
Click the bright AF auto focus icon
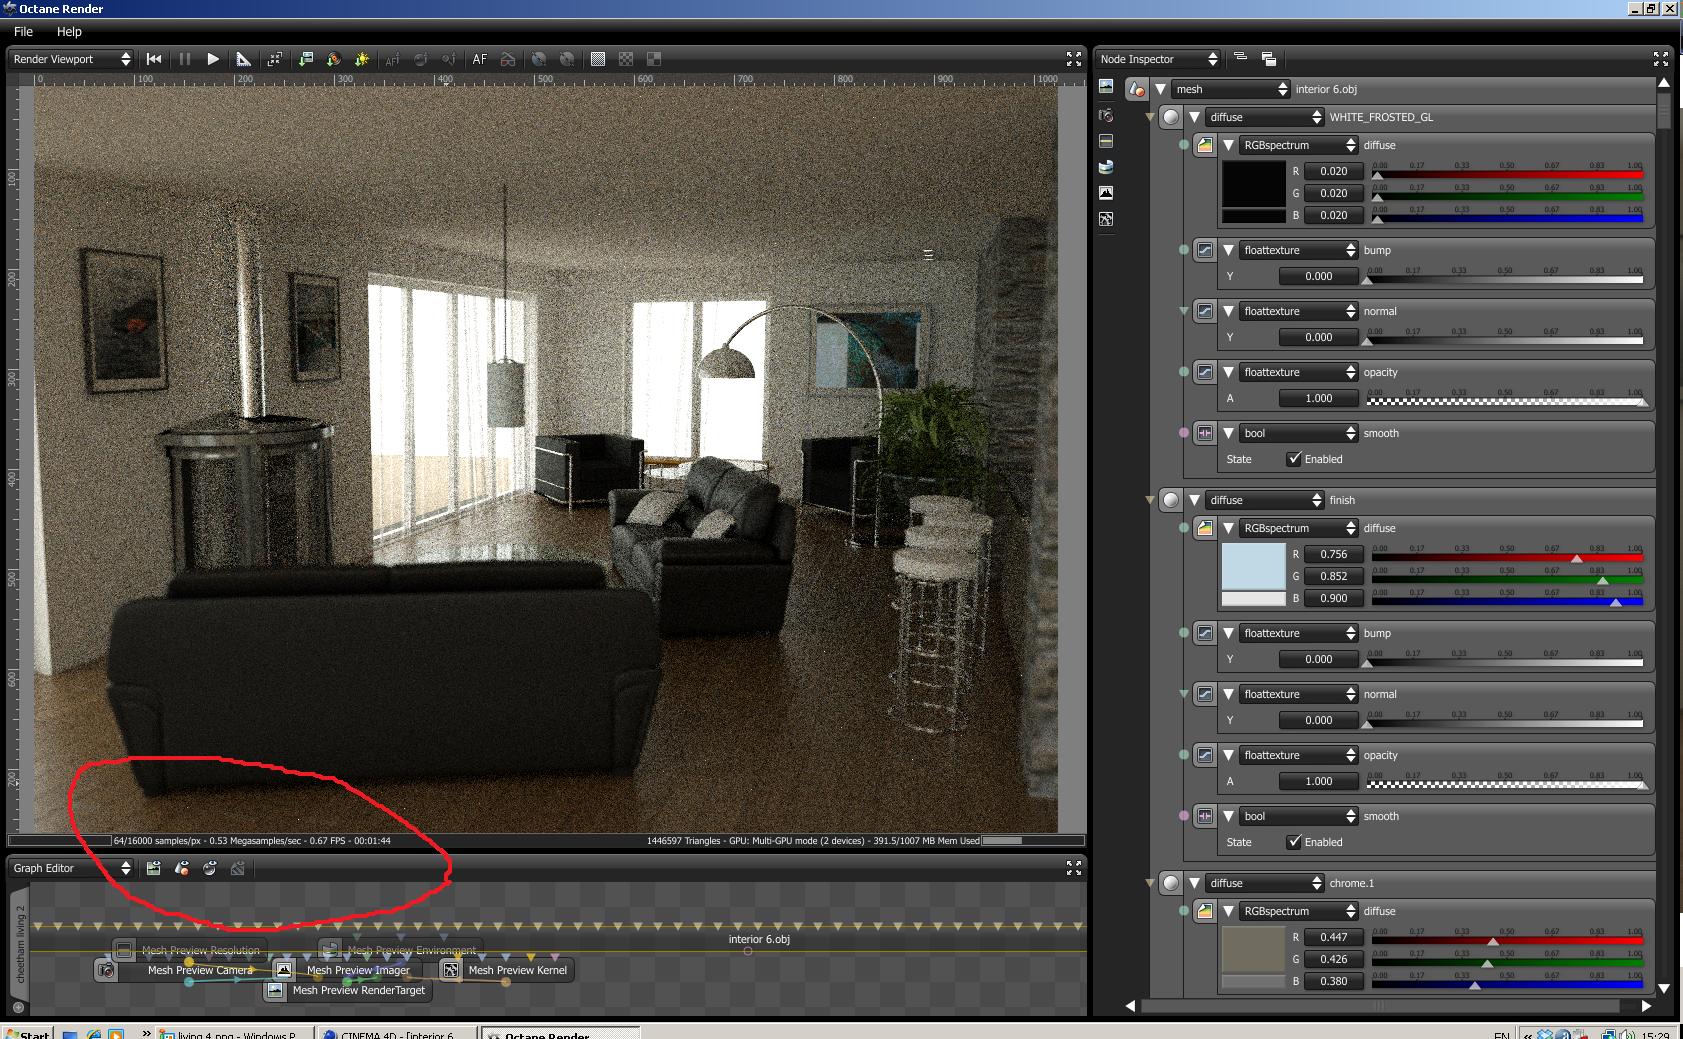(x=480, y=59)
